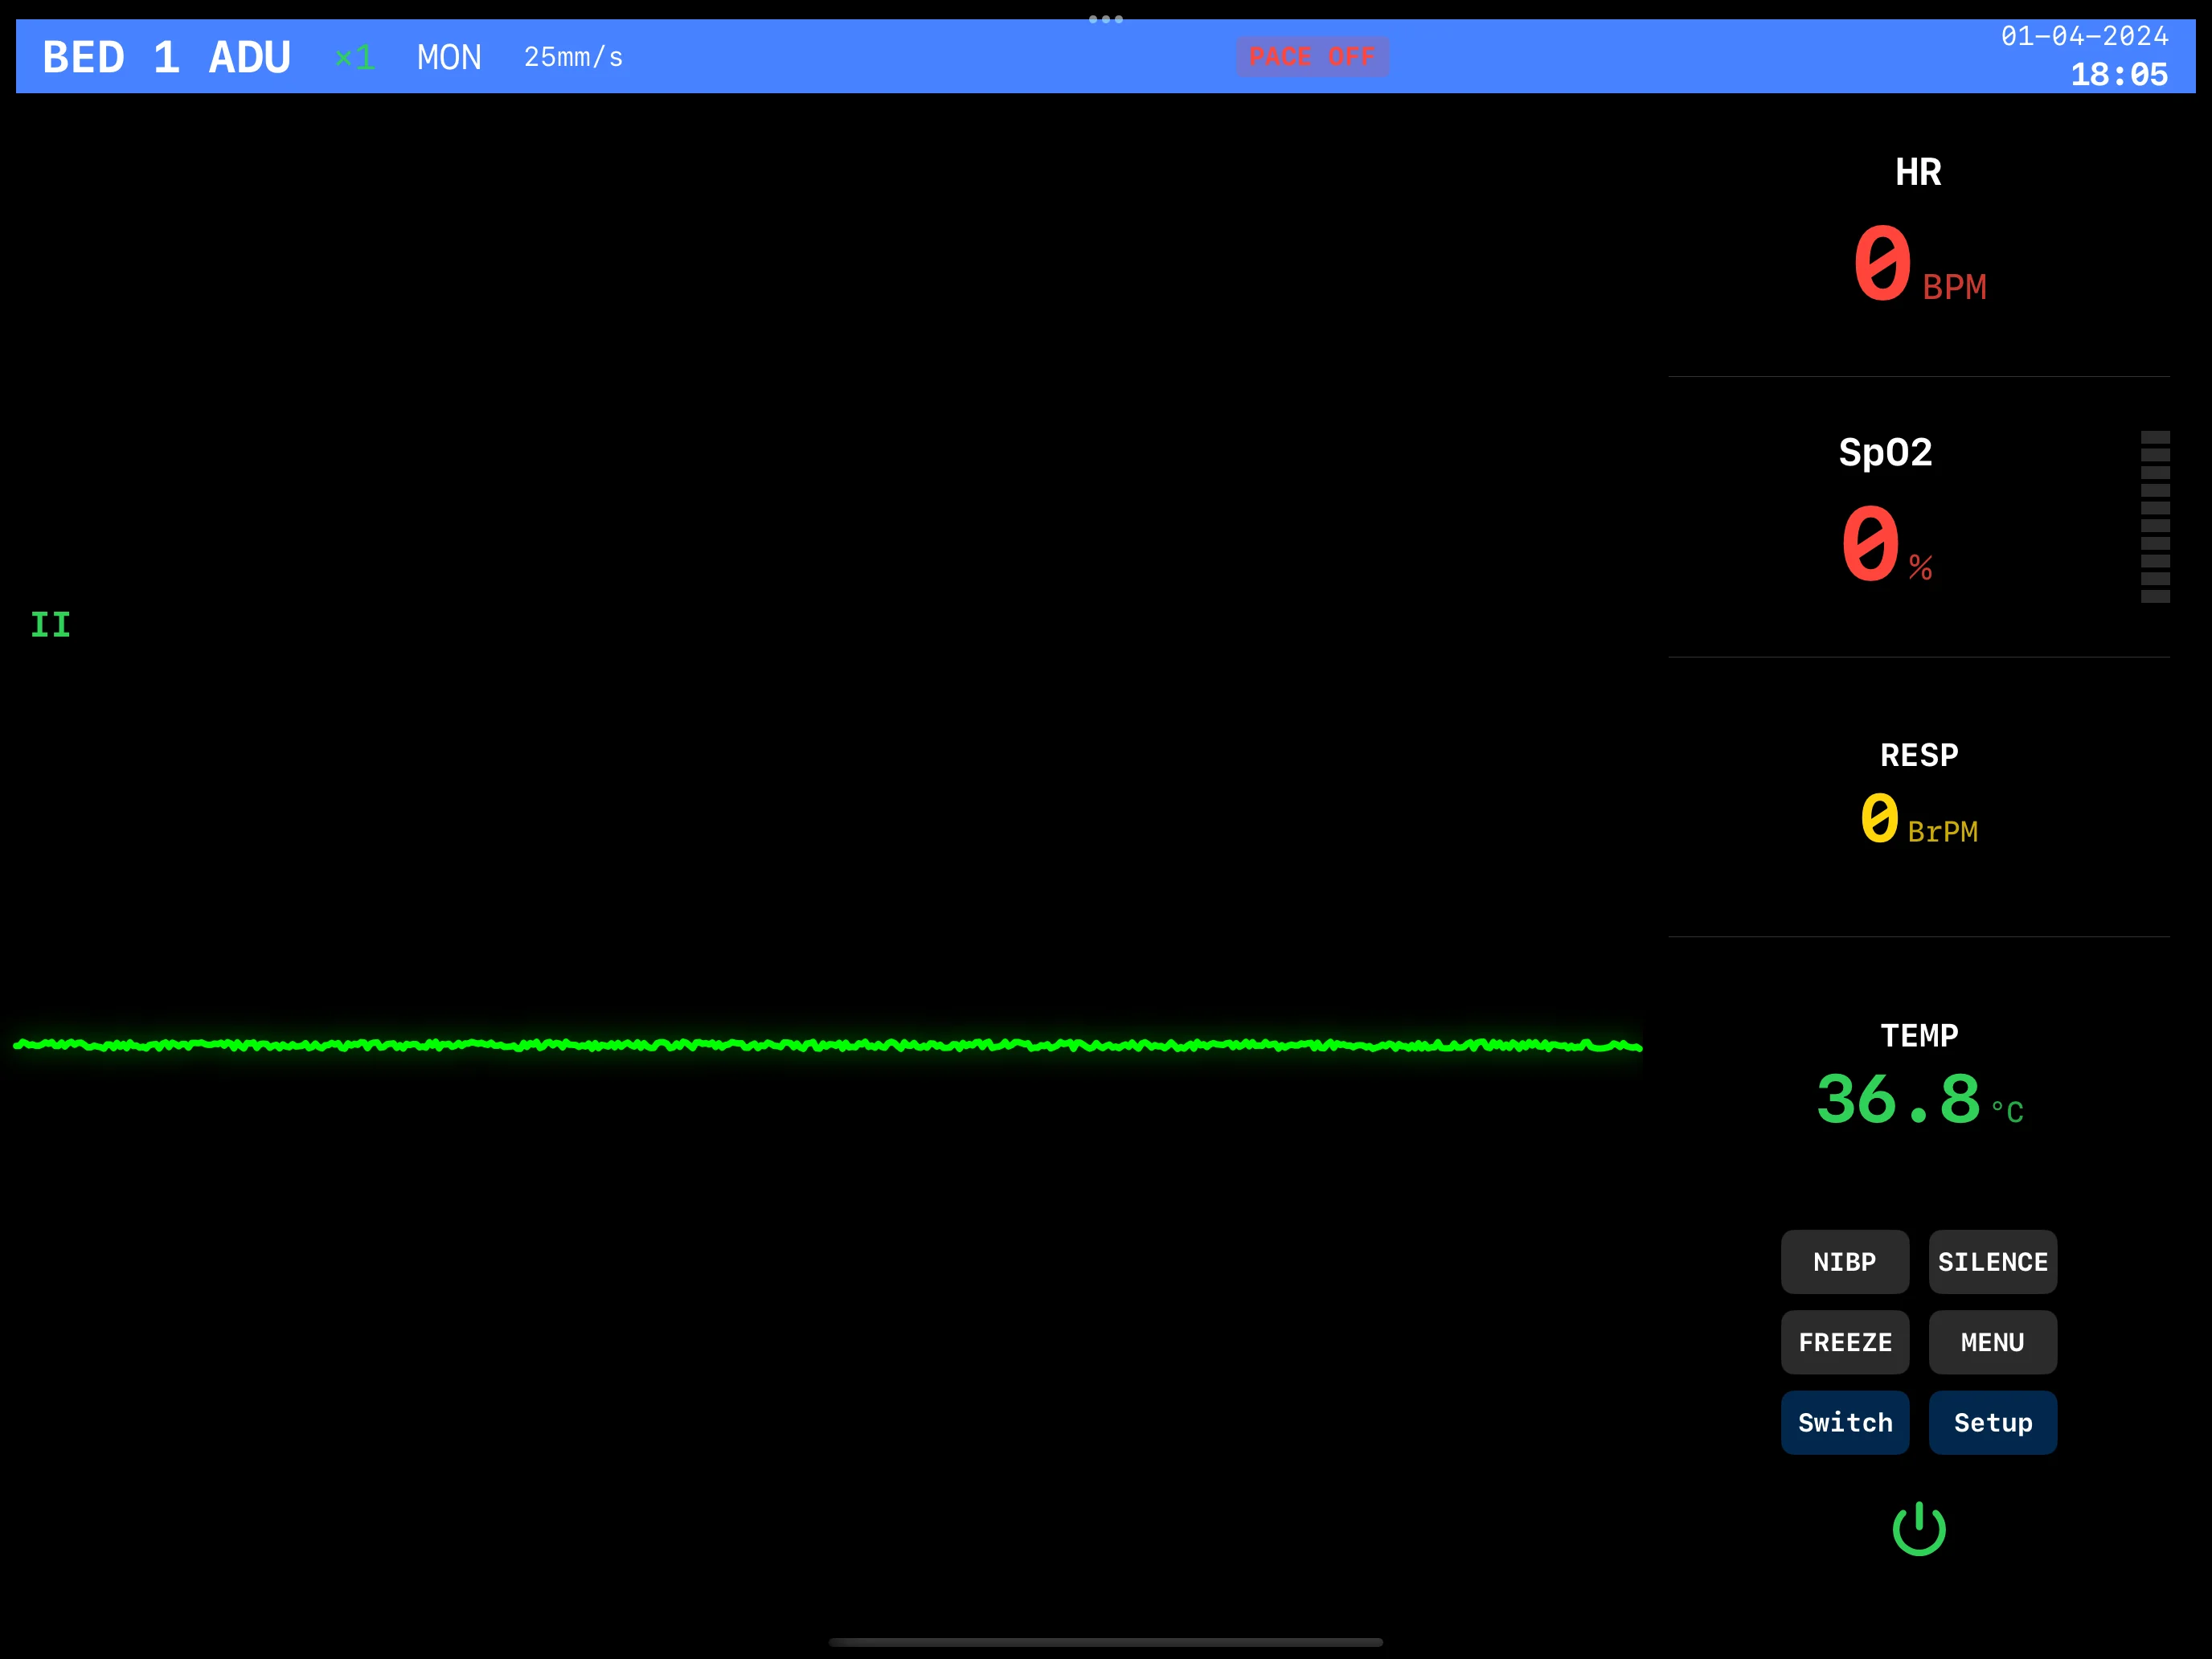
Task: Tap the home indicator bar at bottom
Action: [1106, 1642]
